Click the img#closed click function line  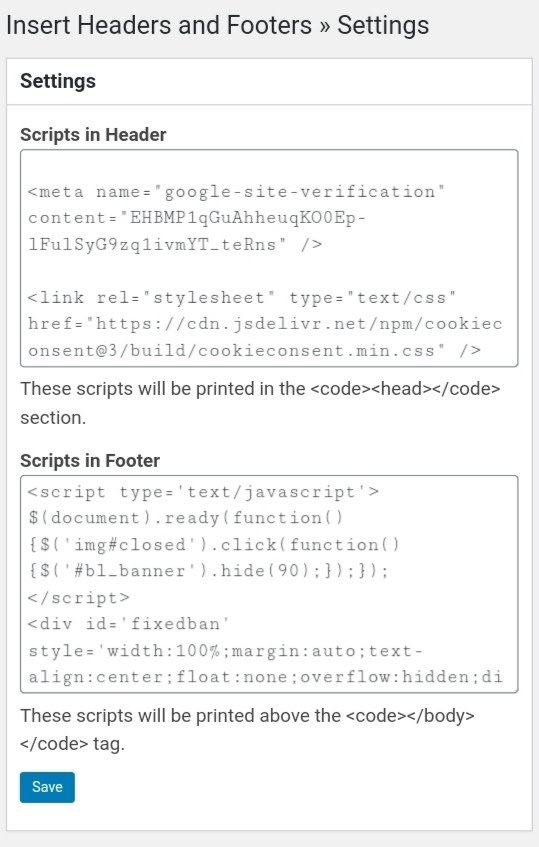point(214,544)
